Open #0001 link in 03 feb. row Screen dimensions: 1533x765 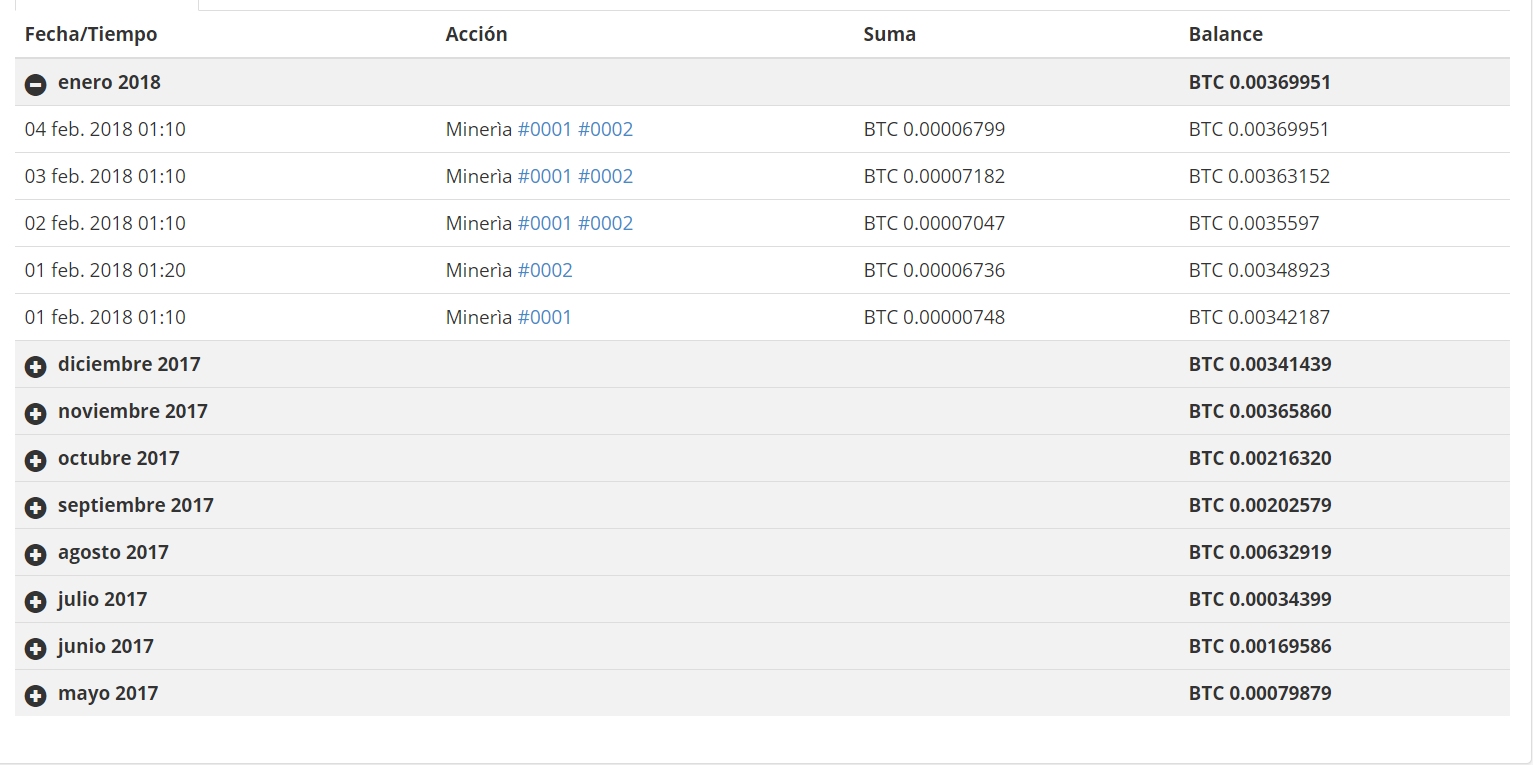(x=544, y=176)
